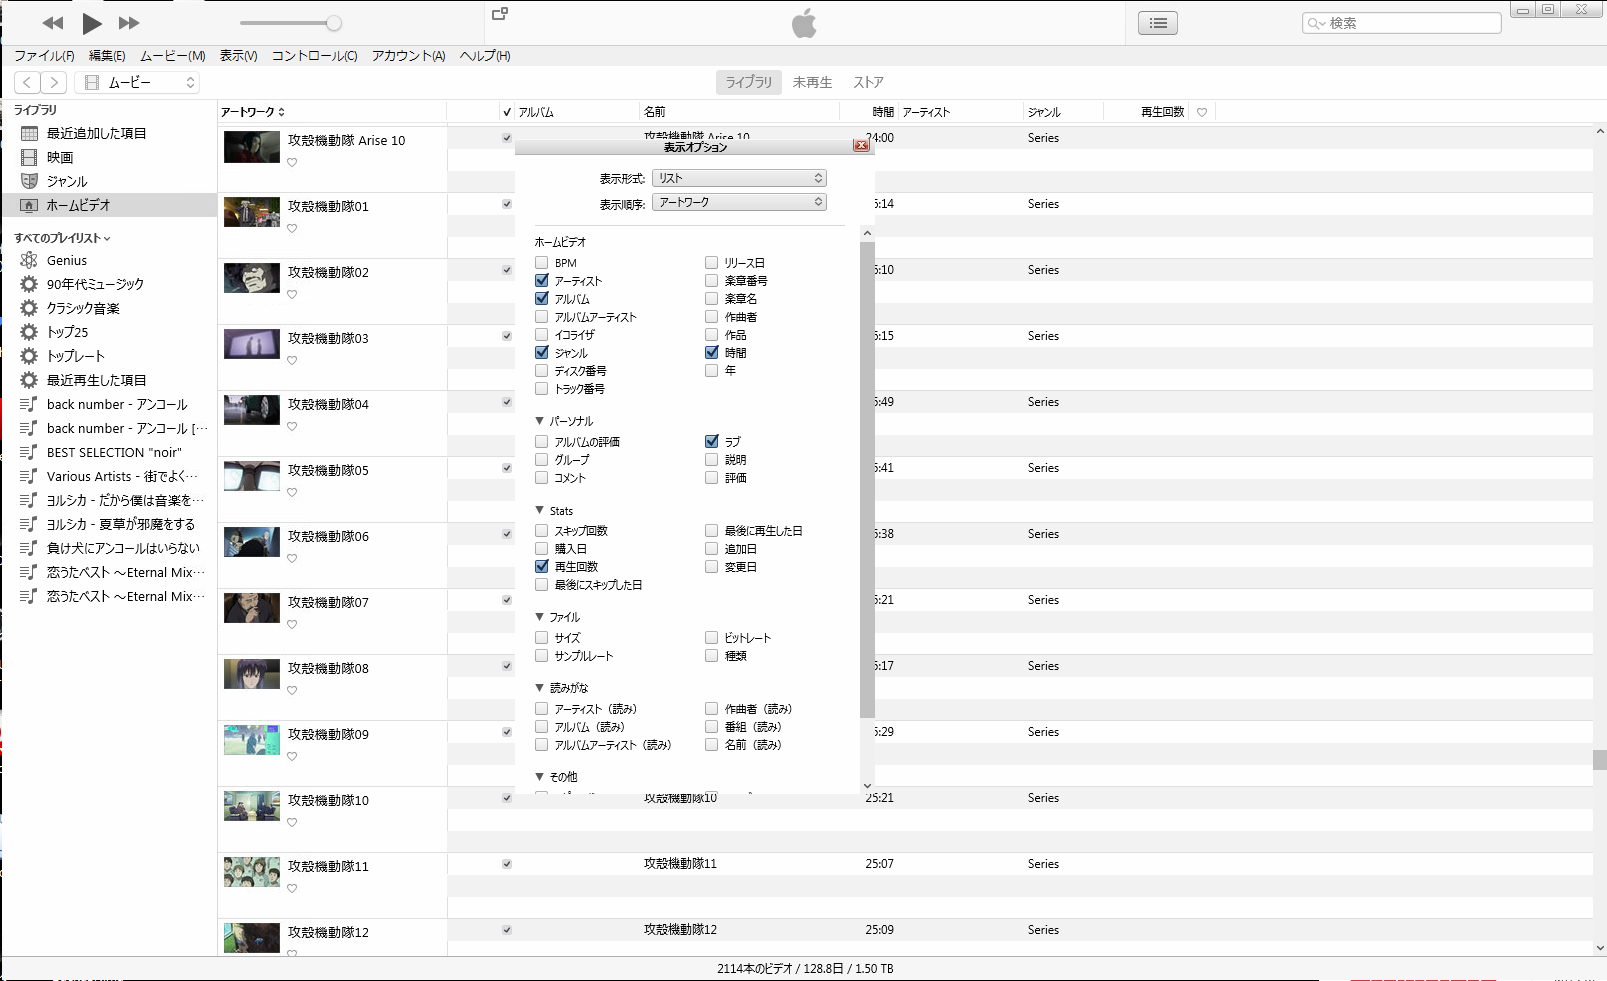Open the ムービー menu
Image resolution: width=1607 pixels, height=981 pixels.
click(173, 56)
